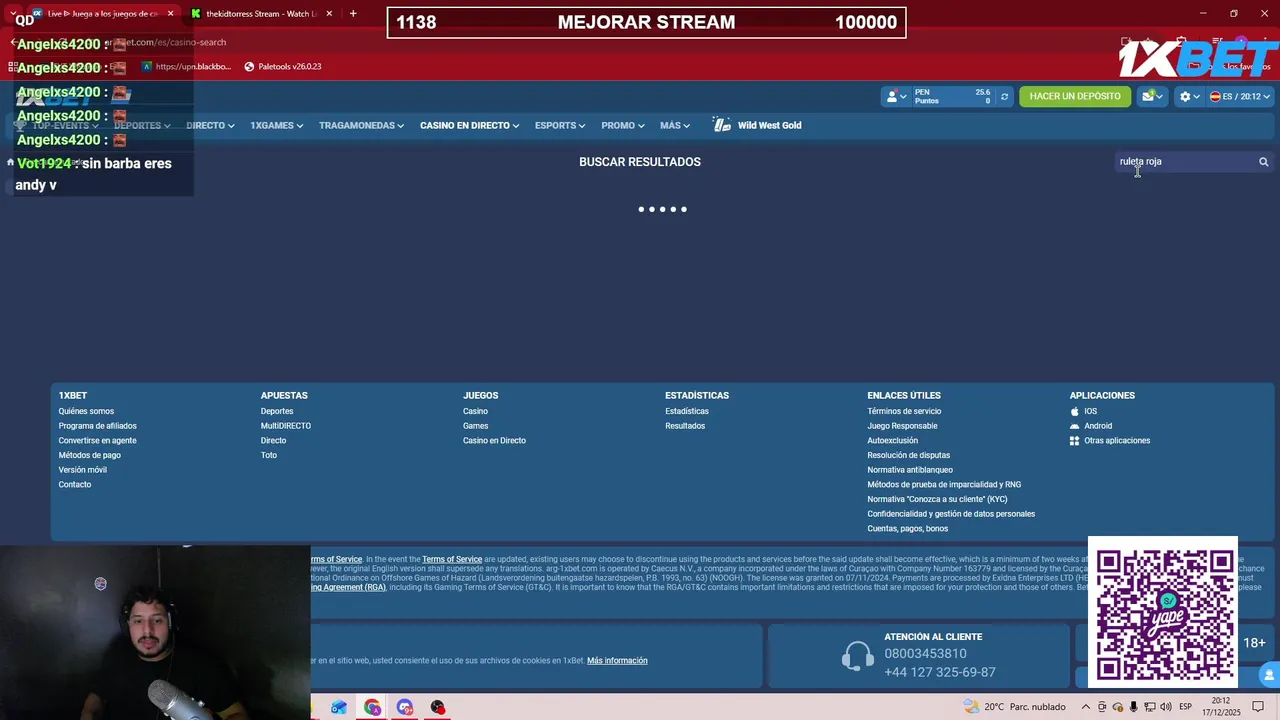Image resolution: width=1280 pixels, height=720 pixels.
Task: Open the Paletools v26.0.23 bookmark
Action: [x=283, y=67]
